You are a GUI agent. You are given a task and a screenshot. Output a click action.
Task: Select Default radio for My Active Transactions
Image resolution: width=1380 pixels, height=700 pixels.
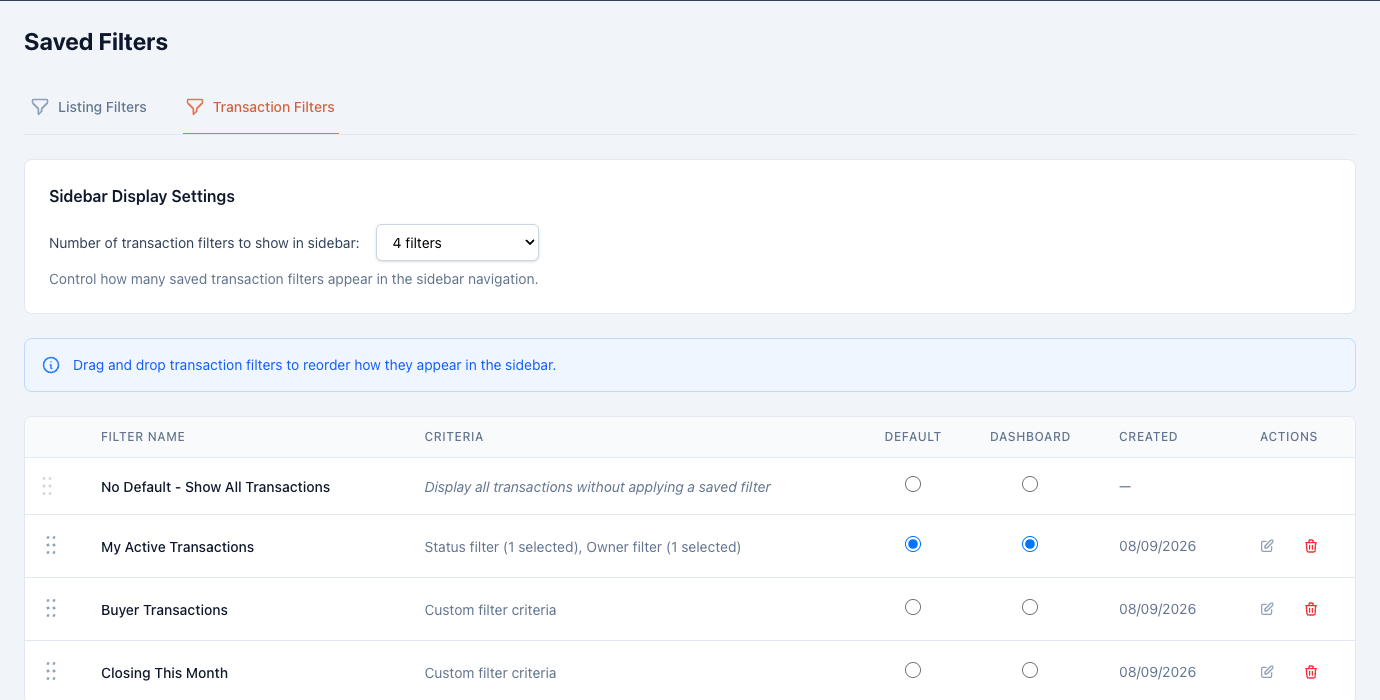(x=912, y=544)
